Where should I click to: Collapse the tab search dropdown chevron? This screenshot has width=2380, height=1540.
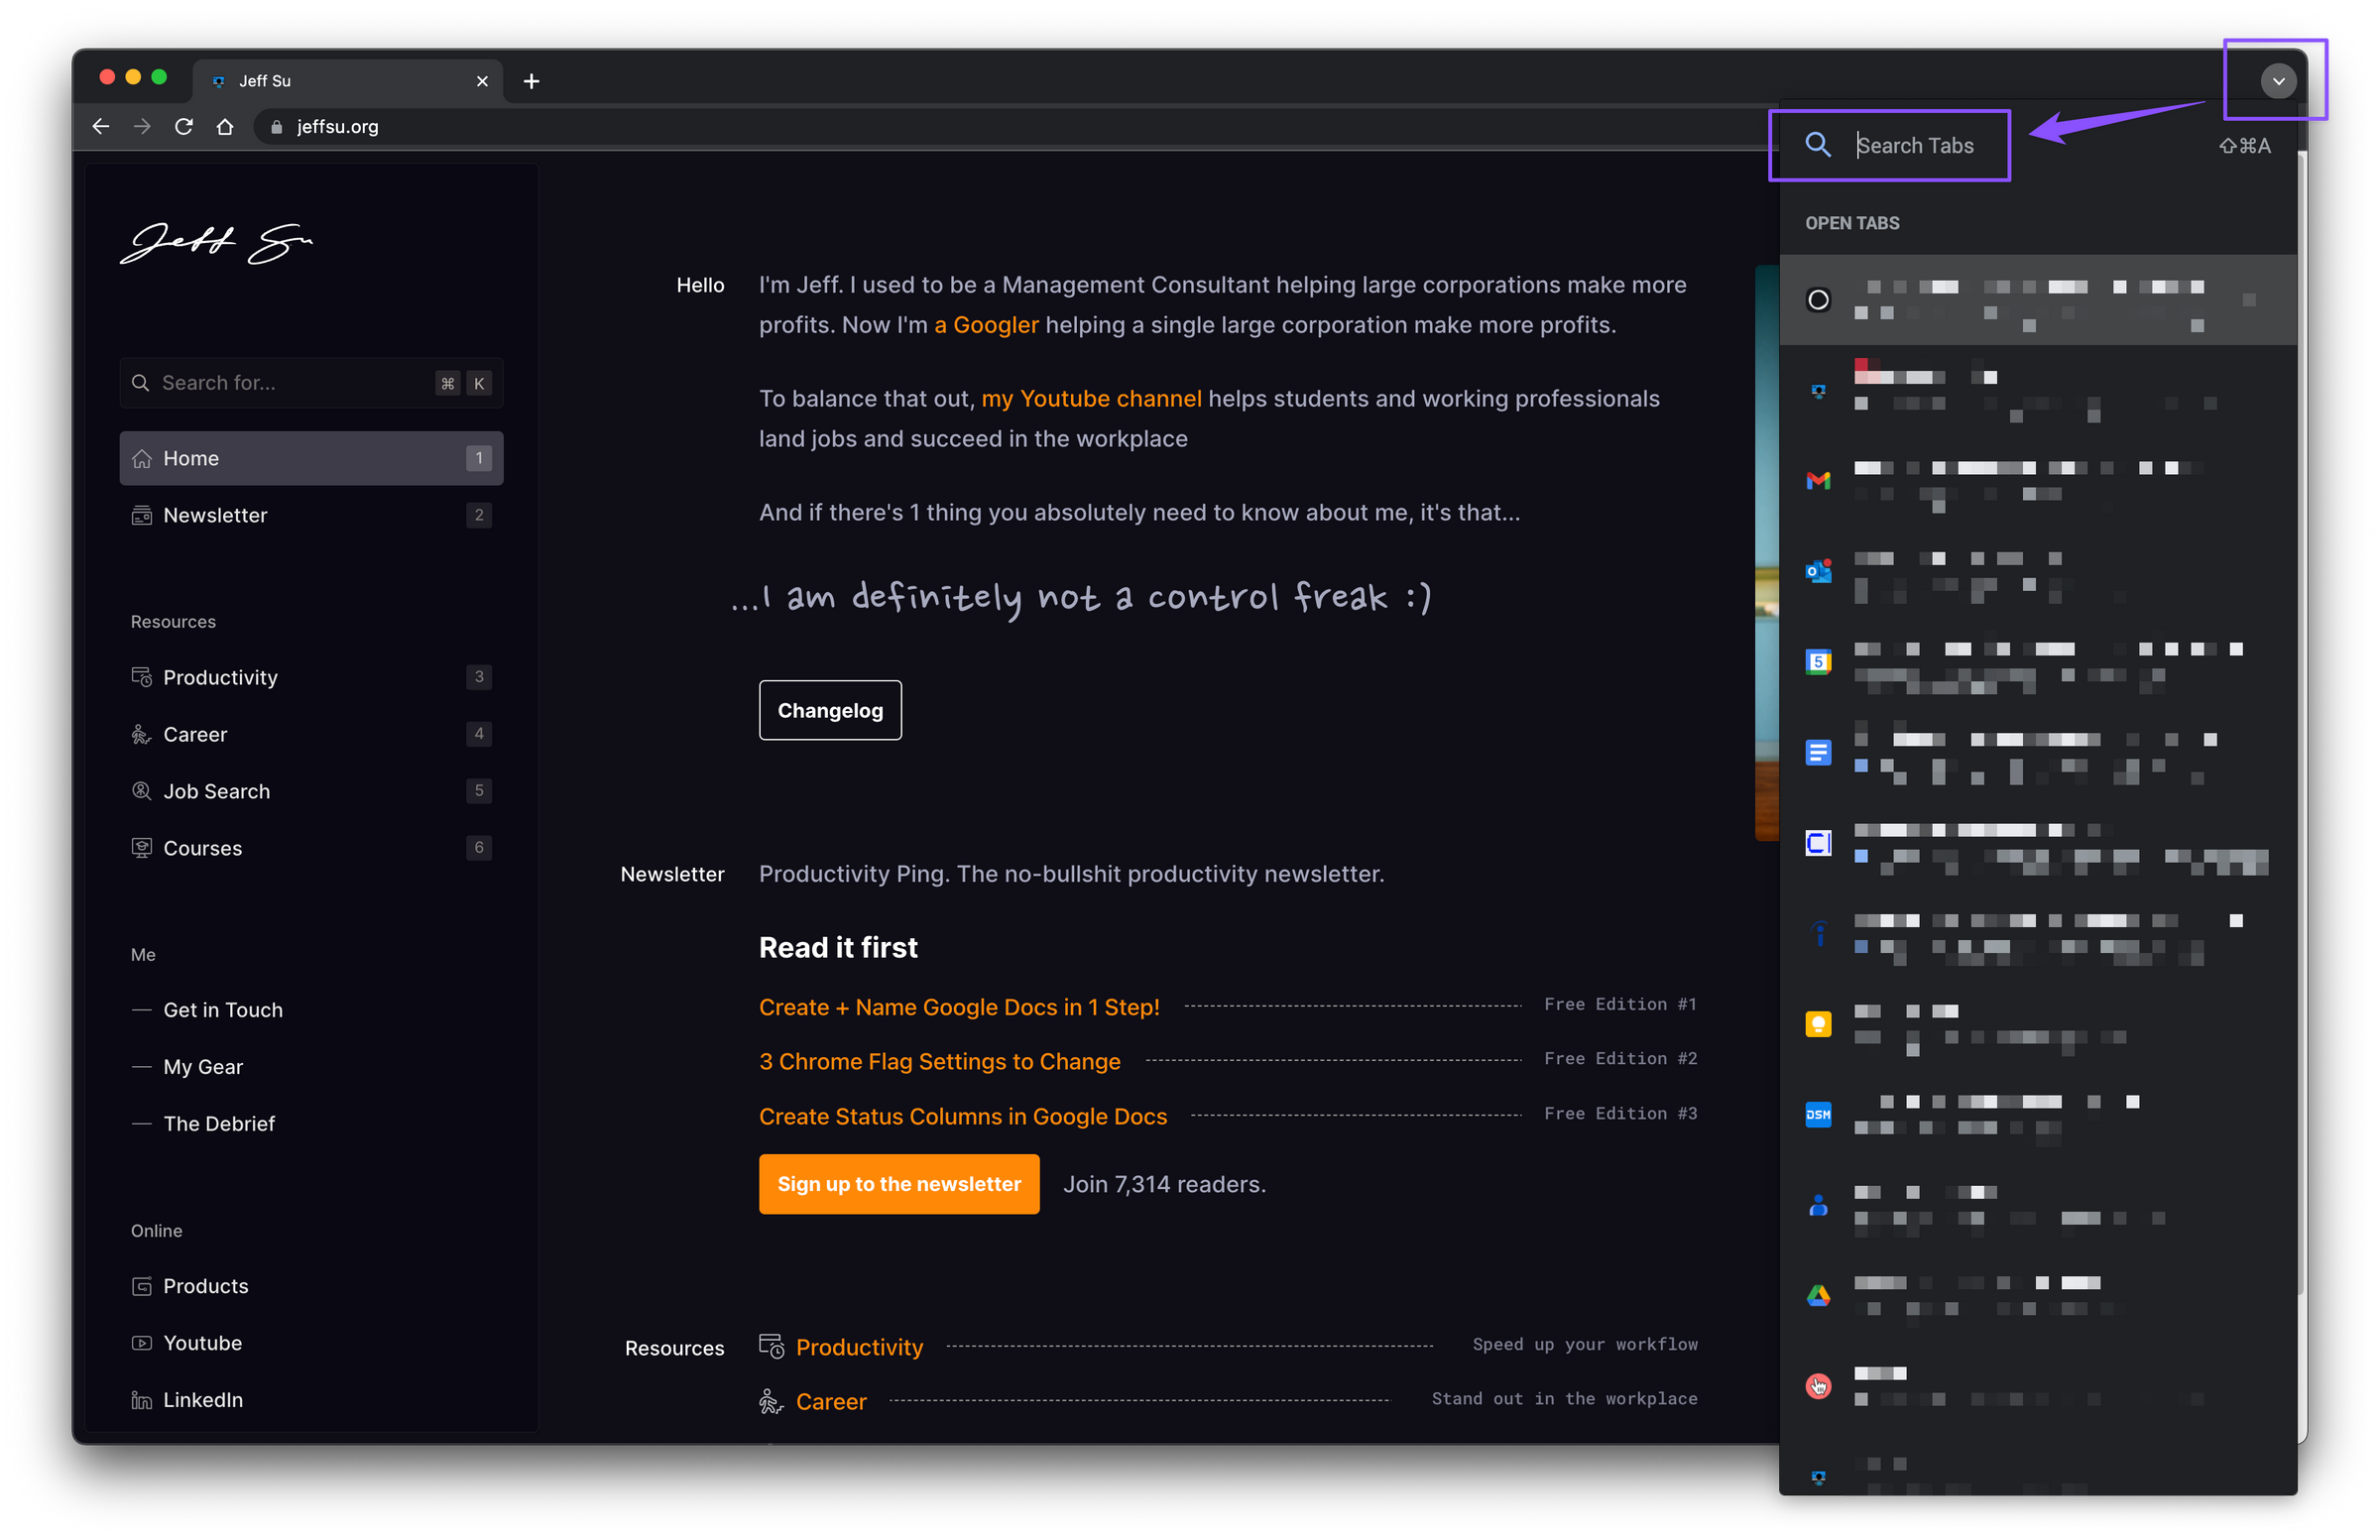pos(2277,81)
